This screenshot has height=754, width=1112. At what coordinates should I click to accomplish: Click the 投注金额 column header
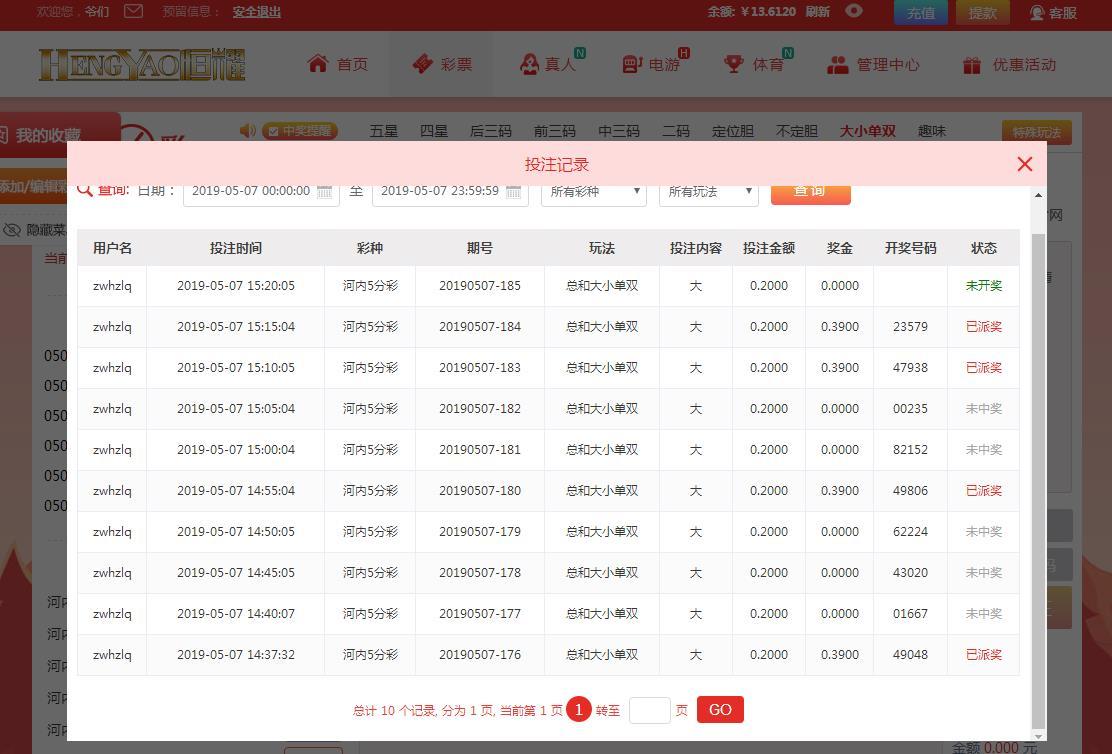(x=769, y=248)
